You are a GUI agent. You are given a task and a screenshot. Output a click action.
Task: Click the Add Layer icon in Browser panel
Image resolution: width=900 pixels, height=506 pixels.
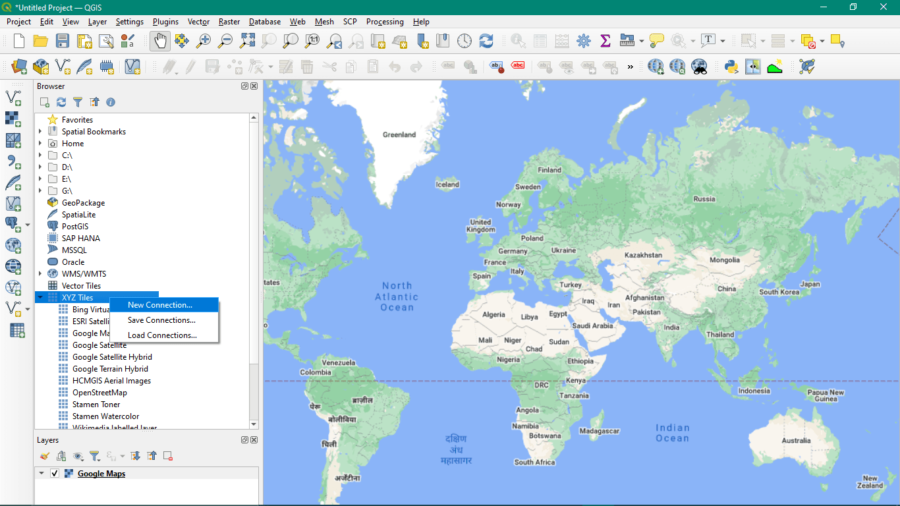45,102
